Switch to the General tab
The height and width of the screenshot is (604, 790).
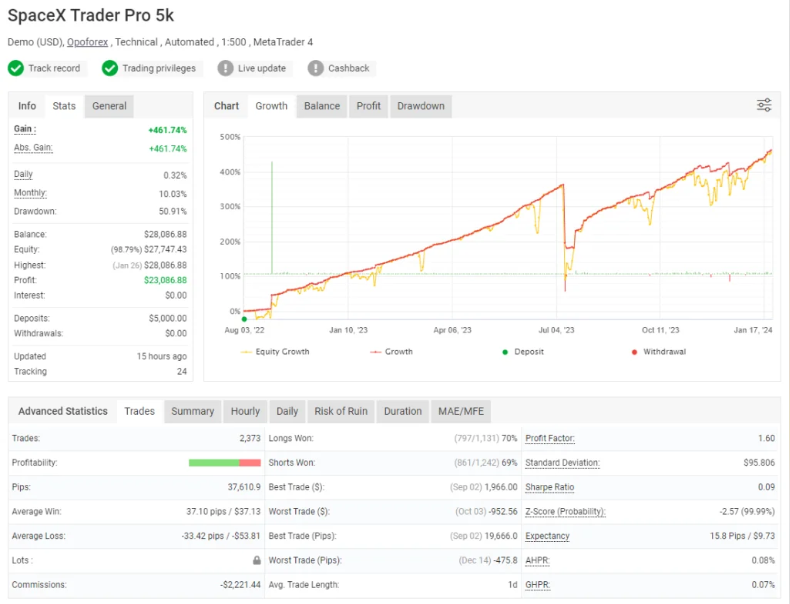click(109, 106)
